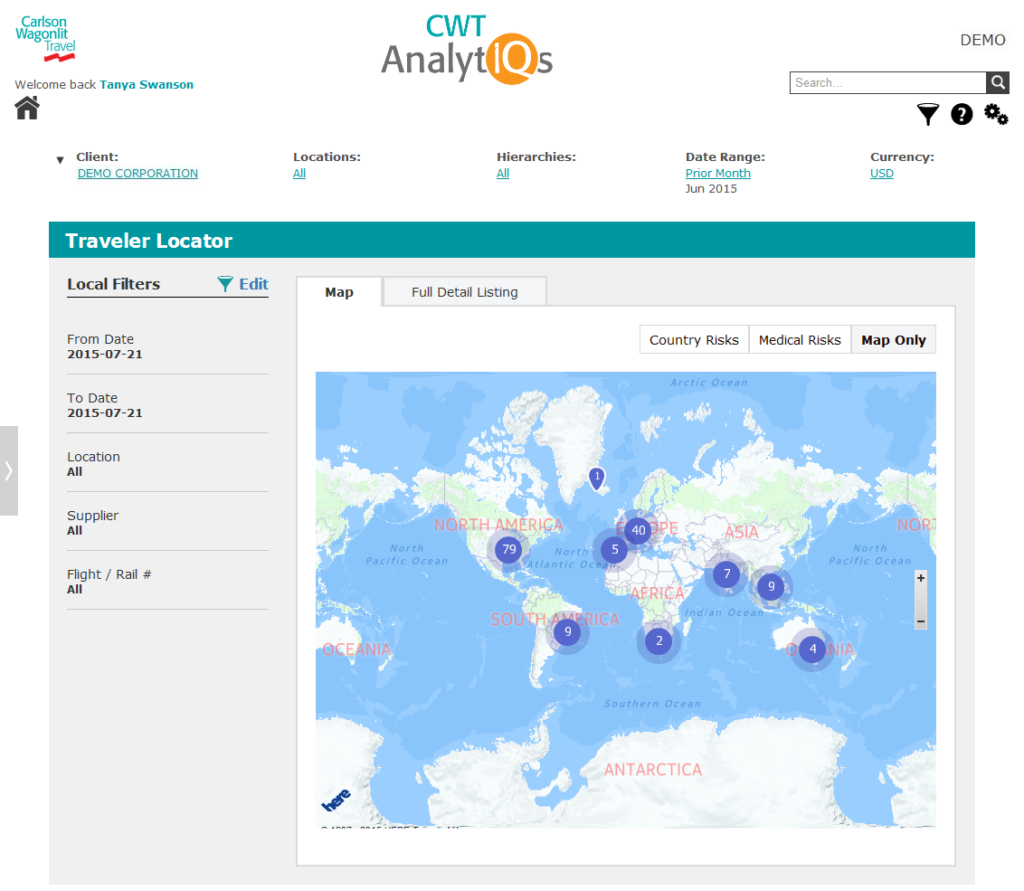This screenshot has height=891, width=1024.
Task: Edit the local filters
Action: (x=253, y=284)
